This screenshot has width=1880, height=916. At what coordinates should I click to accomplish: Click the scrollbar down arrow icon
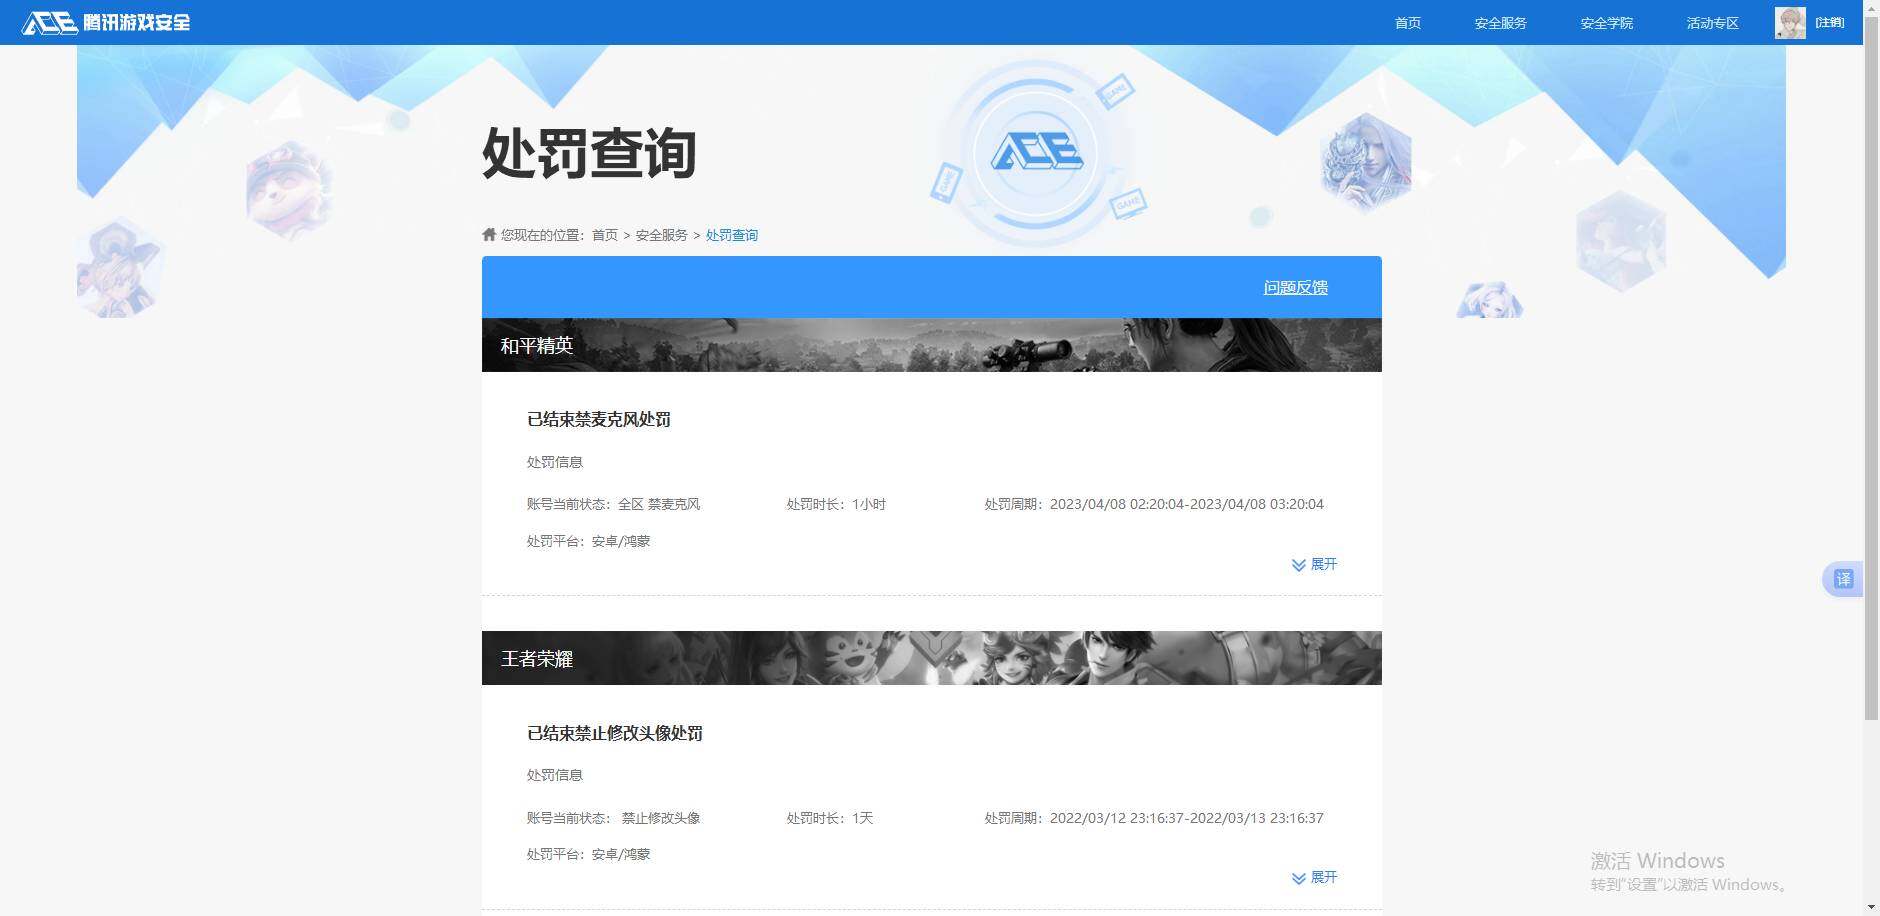coord(1872,907)
